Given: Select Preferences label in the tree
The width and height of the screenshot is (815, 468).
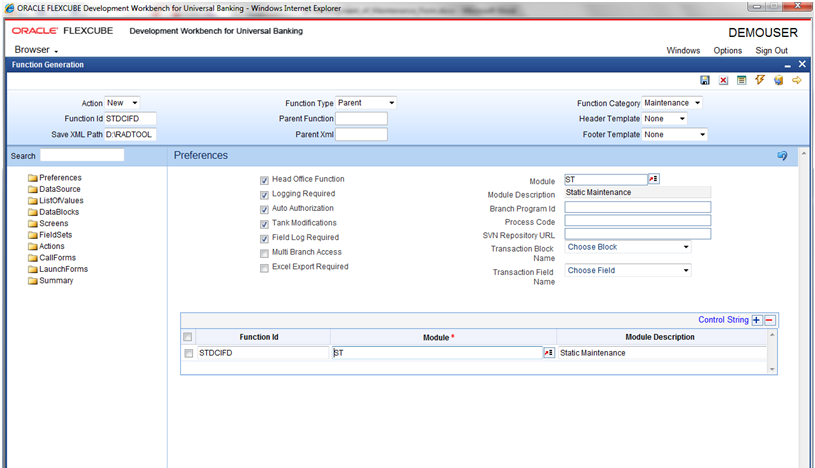Looking at the screenshot, I should pos(60,178).
